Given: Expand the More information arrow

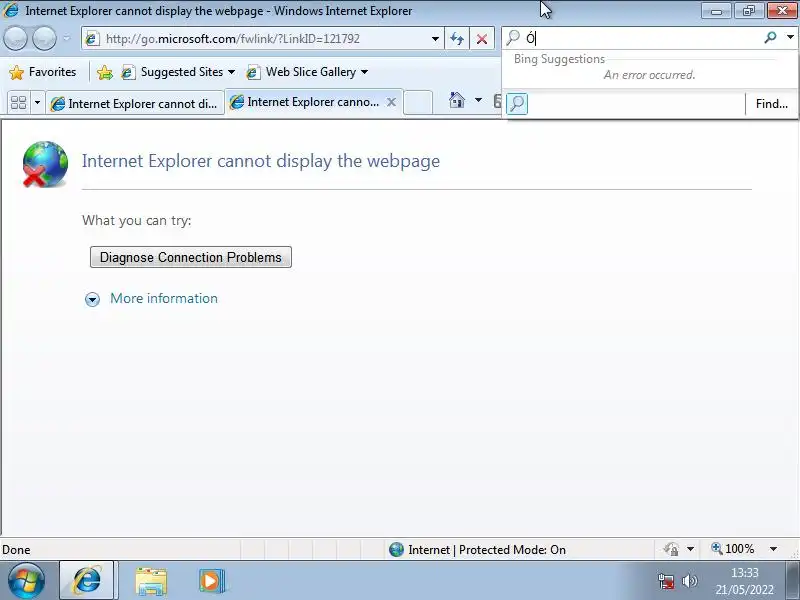Looking at the screenshot, I should click(92, 299).
